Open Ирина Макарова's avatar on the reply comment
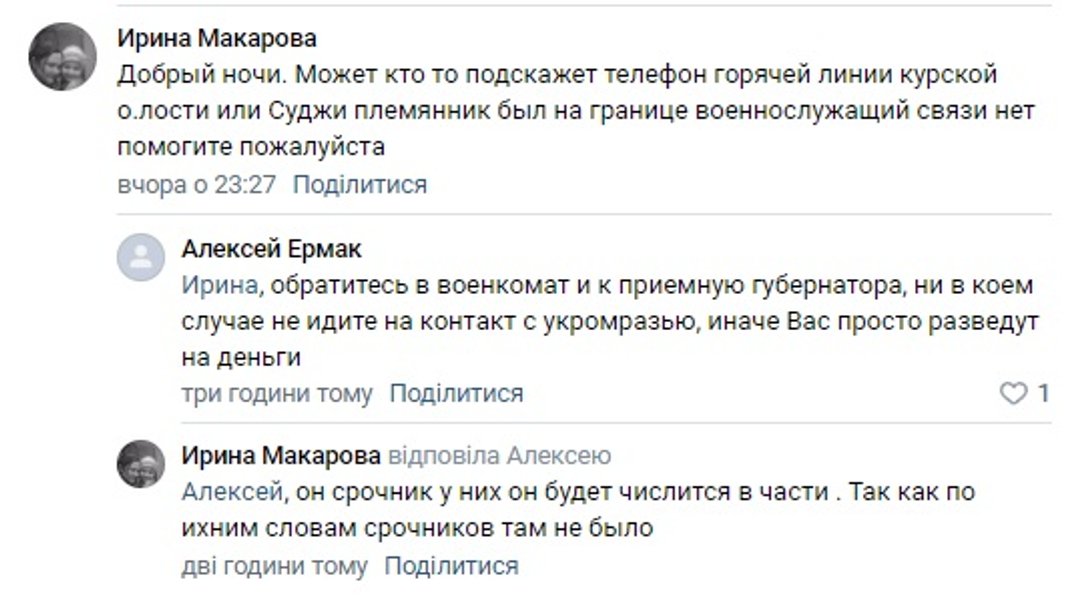 pyautogui.click(x=138, y=460)
